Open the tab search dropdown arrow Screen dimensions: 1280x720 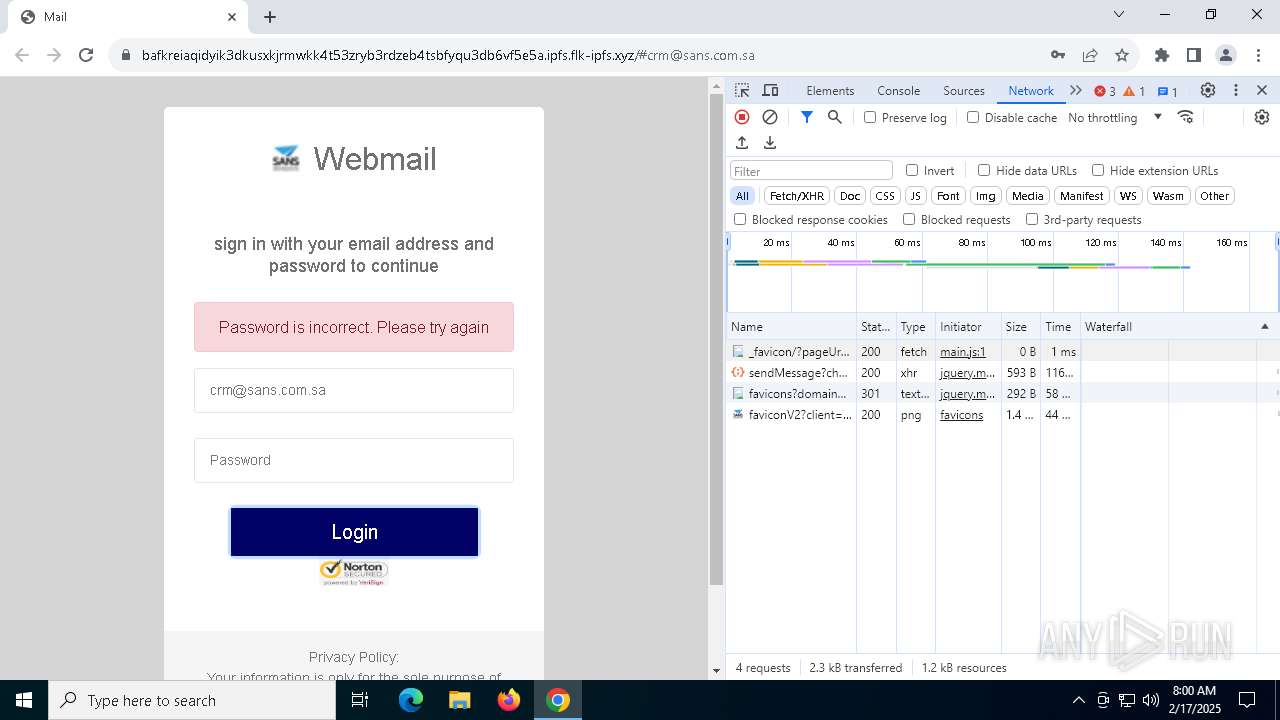click(1119, 15)
